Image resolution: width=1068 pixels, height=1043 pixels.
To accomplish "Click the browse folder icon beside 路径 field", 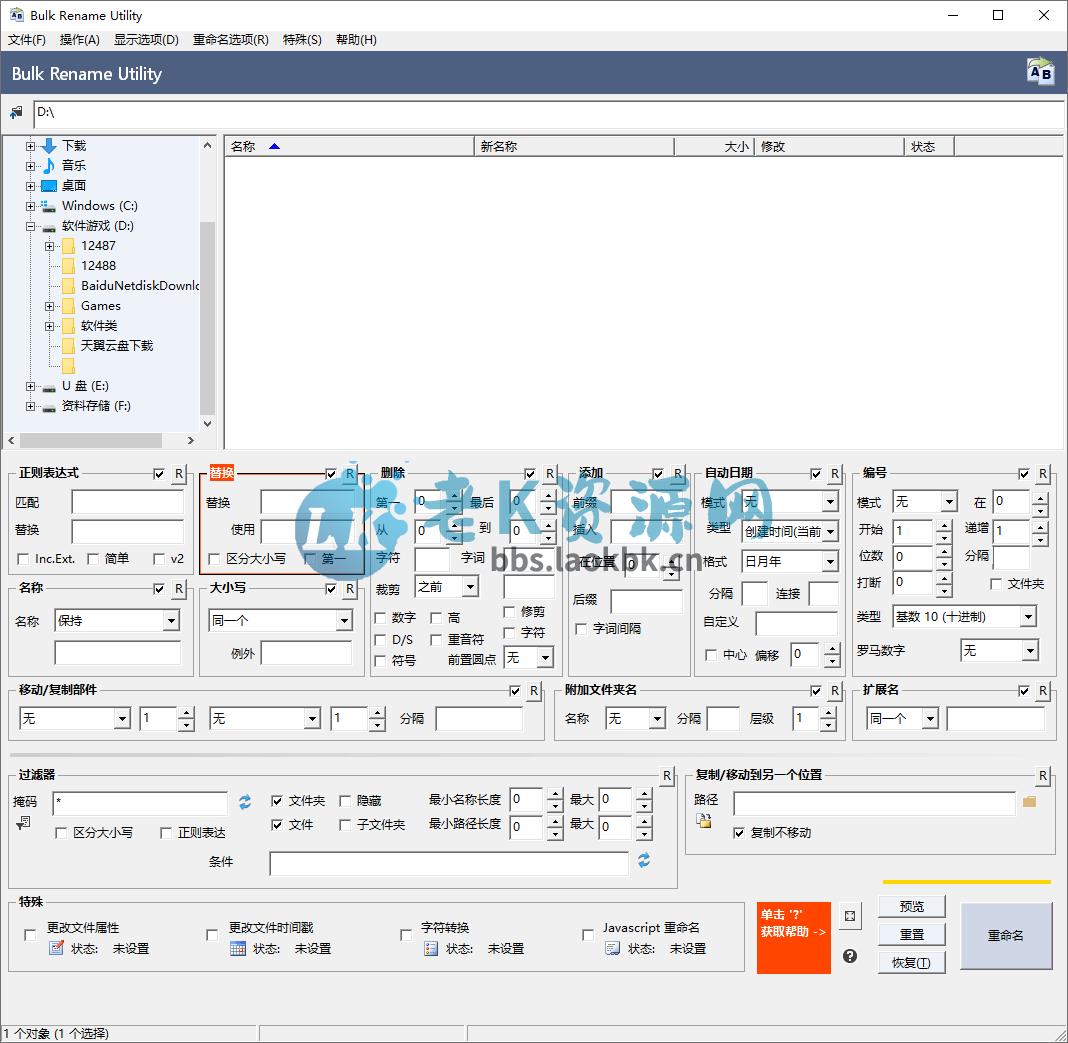I will coord(1029,802).
